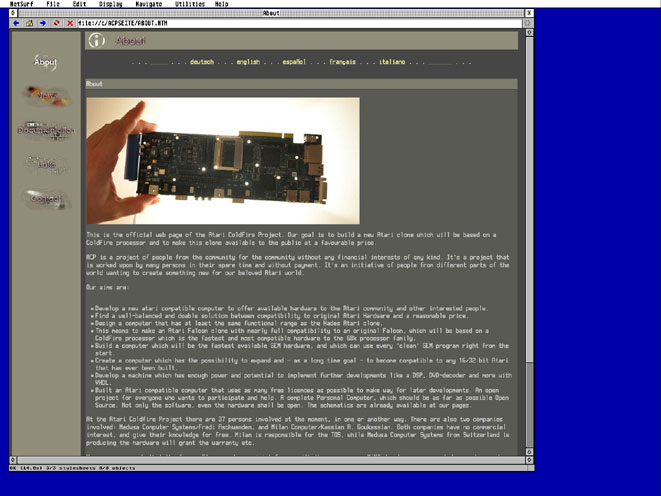Stop loading with the red X icon
This screenshot has width=661, height=496.
70,23
